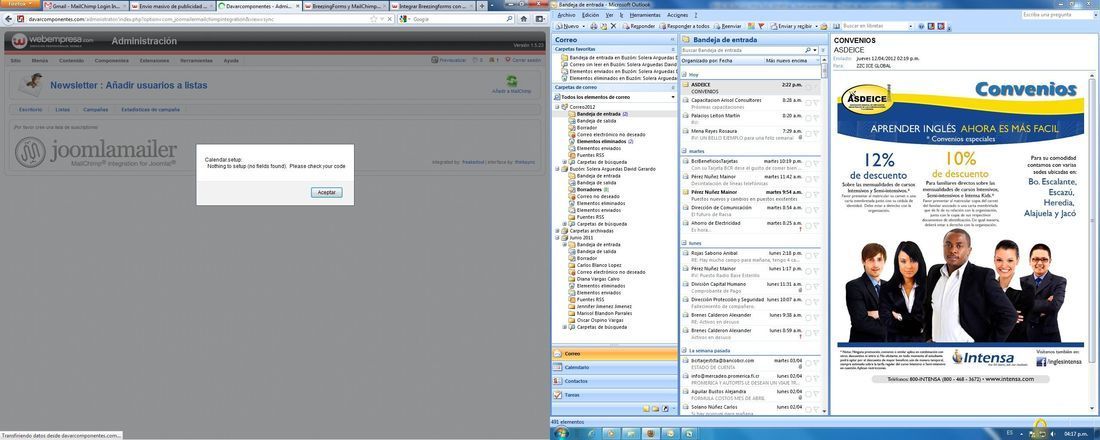Click Reenviar in Outlook toolbar
The image size is (1100, 440).
click(727, 26)
